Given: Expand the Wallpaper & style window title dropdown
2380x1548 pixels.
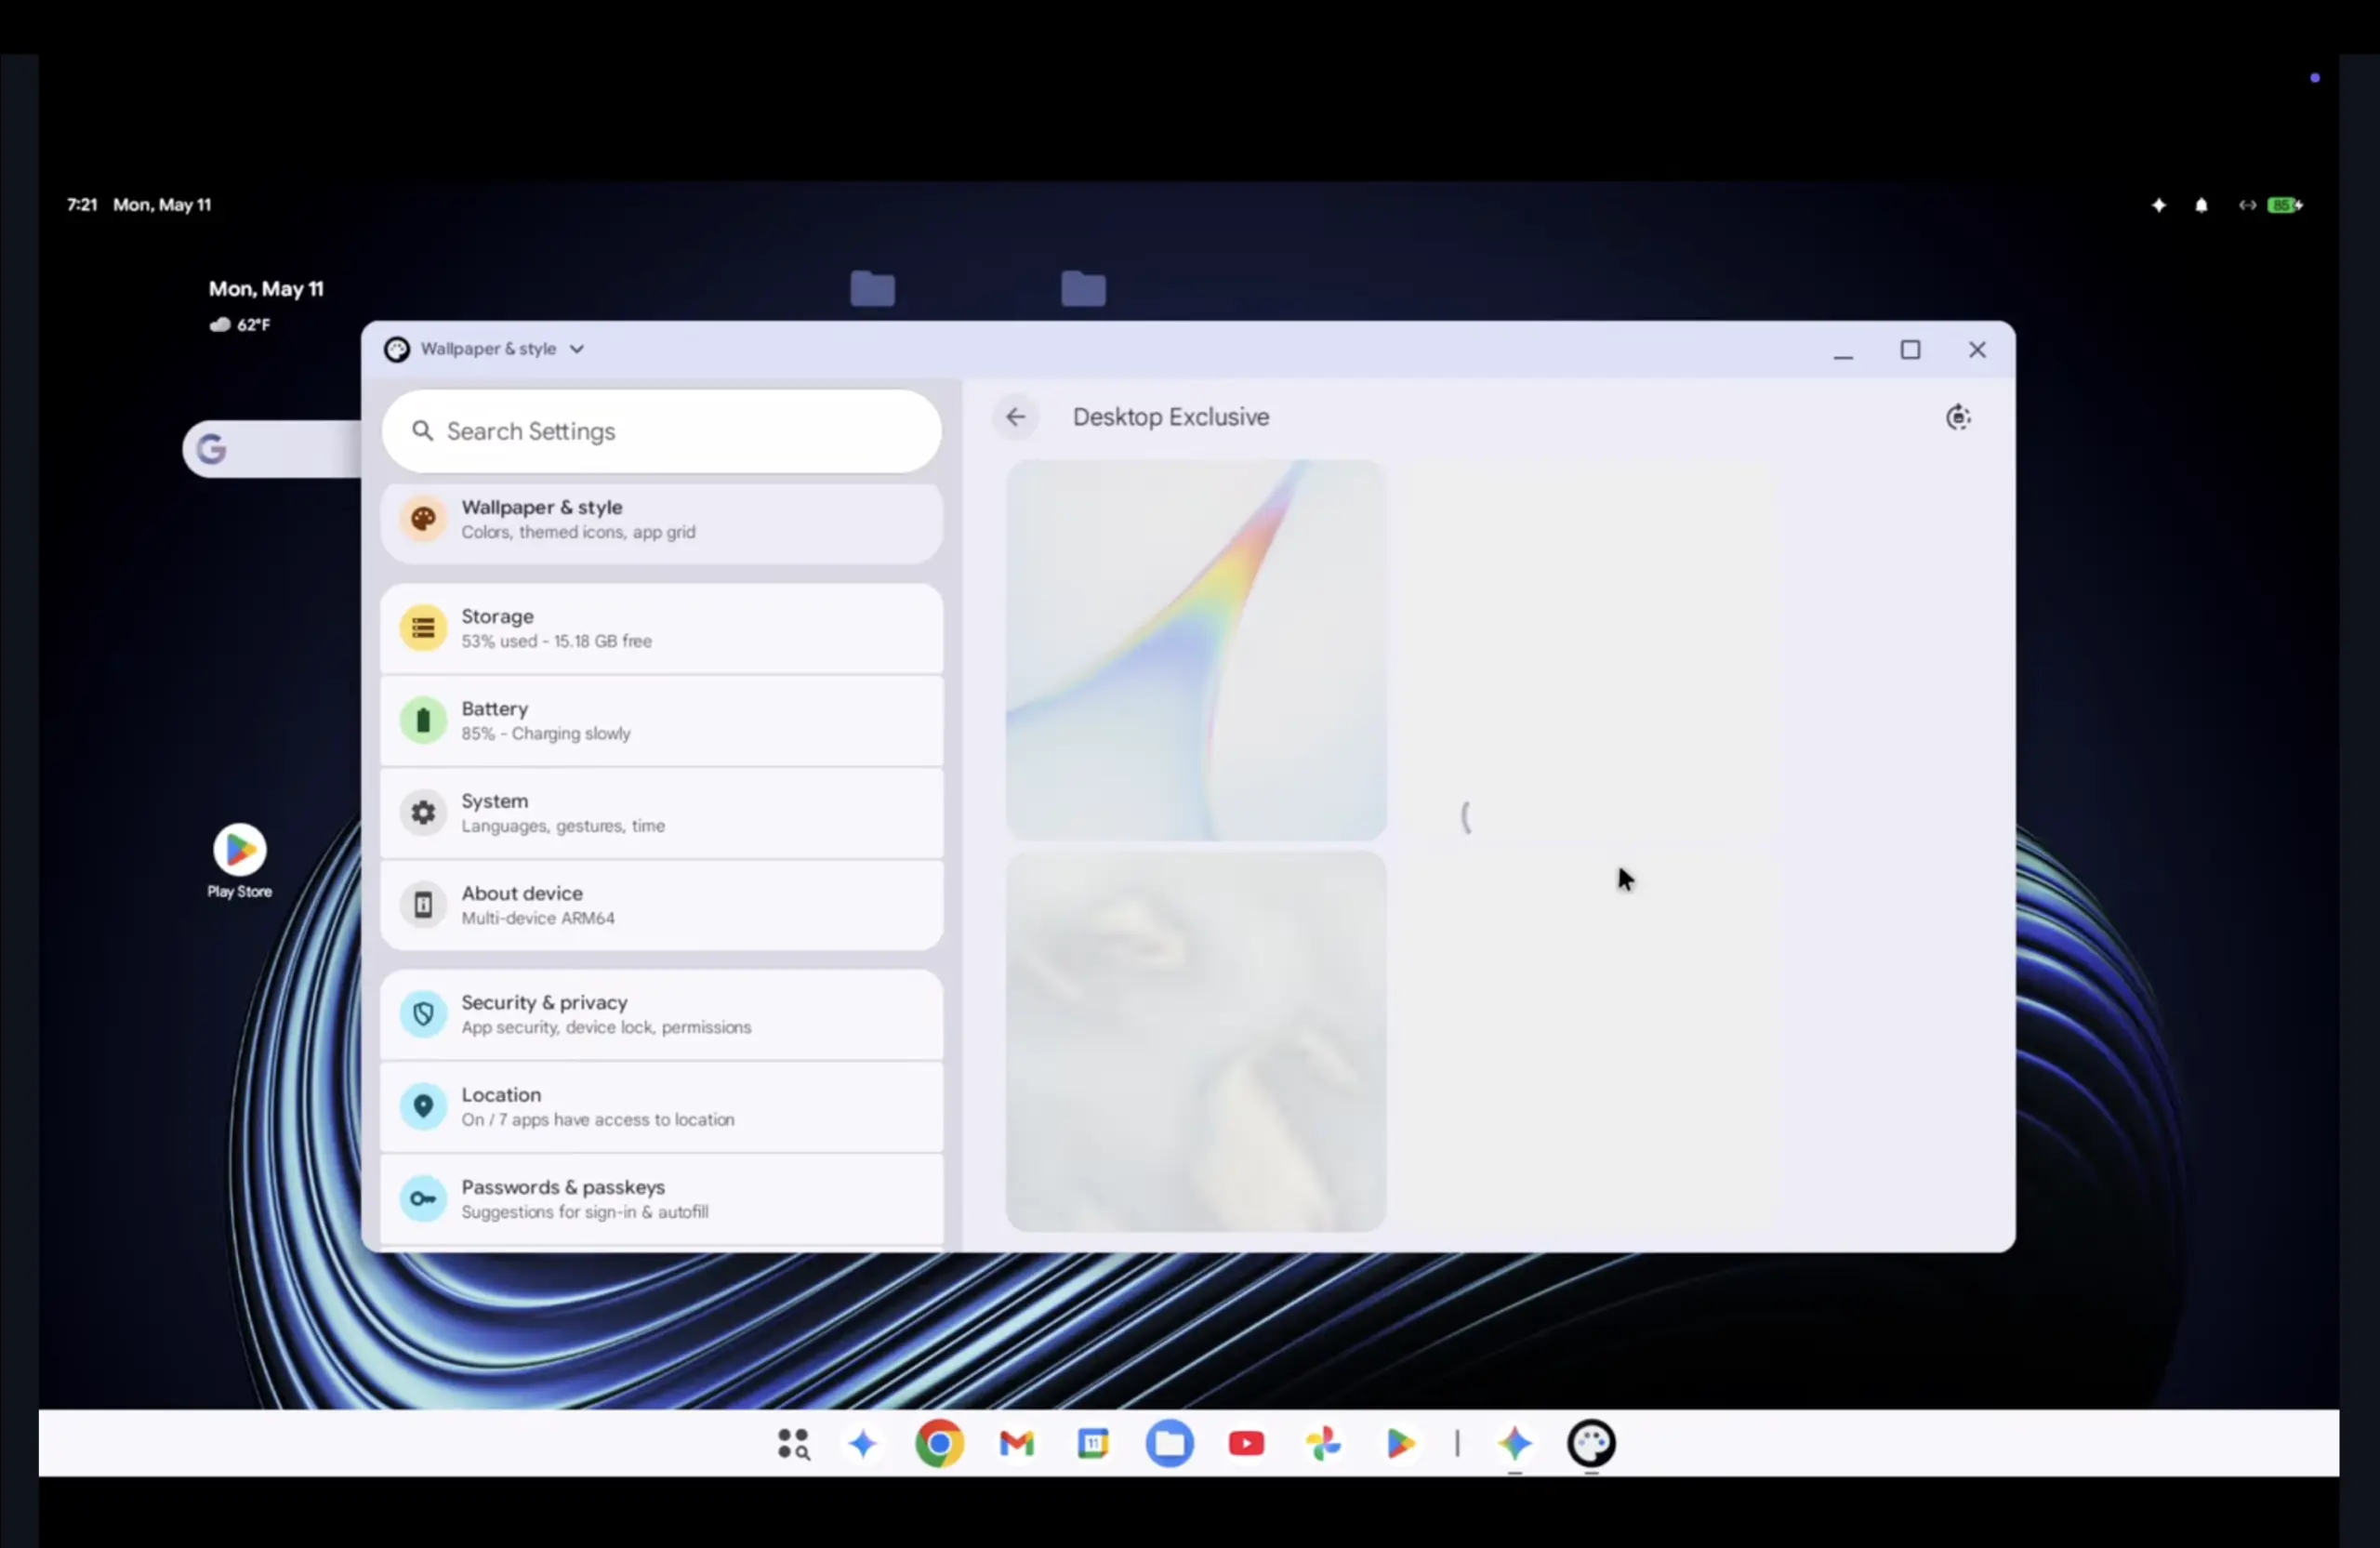Looking at the screenshot, I should point(577,349).
